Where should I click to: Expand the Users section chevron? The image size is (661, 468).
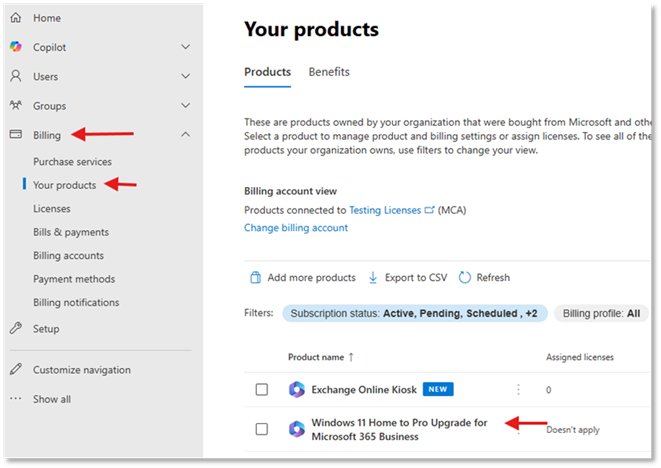click(185, 76)
